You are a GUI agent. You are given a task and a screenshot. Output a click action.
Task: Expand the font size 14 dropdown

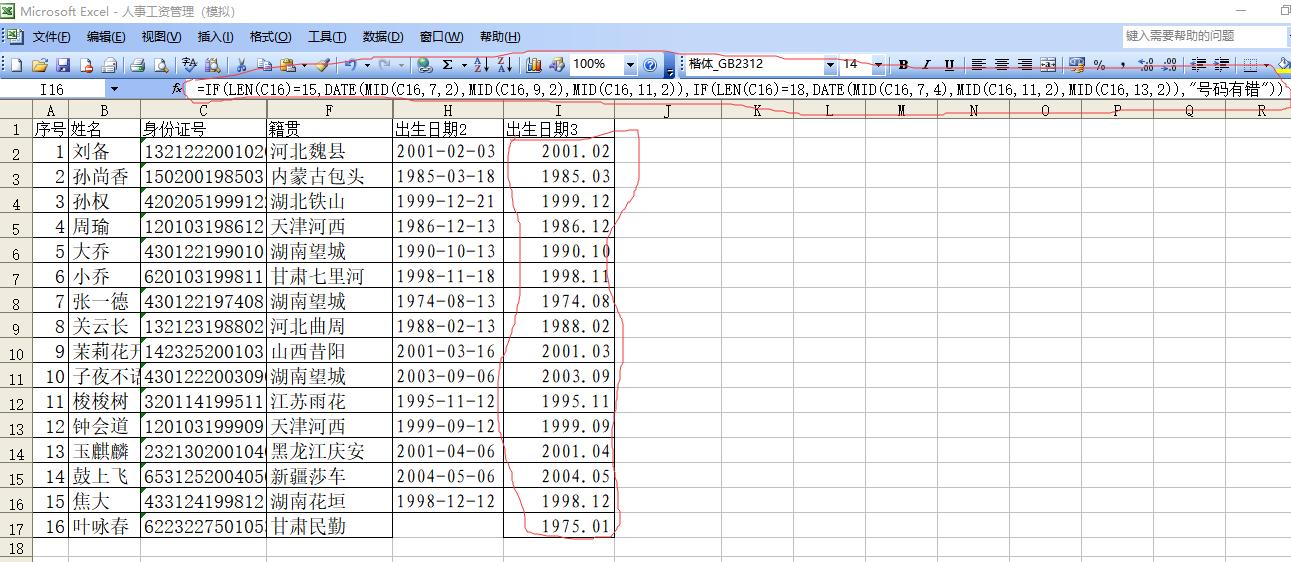(879, 65)
